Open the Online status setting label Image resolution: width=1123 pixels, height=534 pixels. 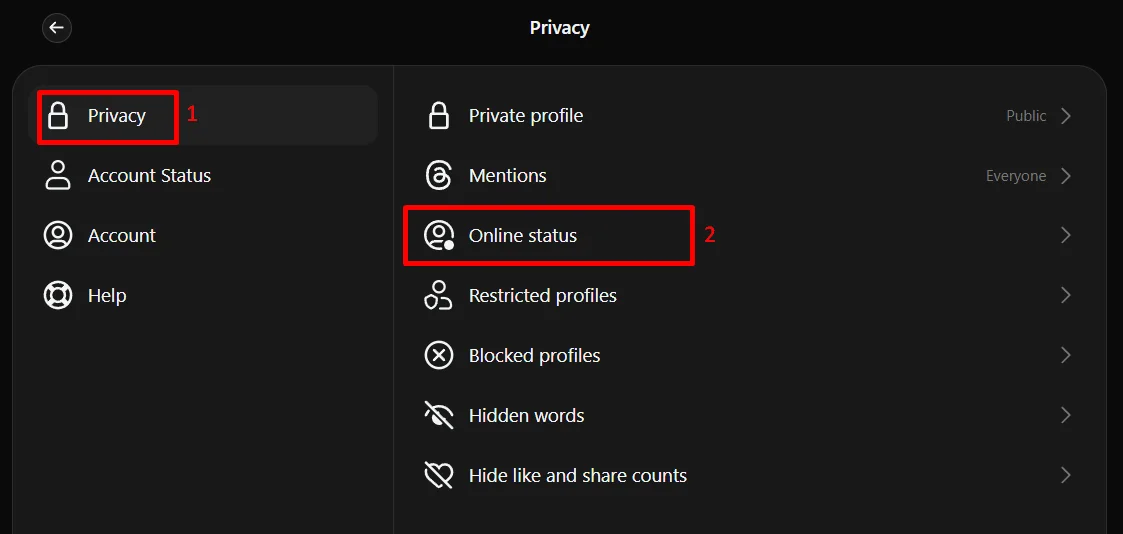coord(523,236)
